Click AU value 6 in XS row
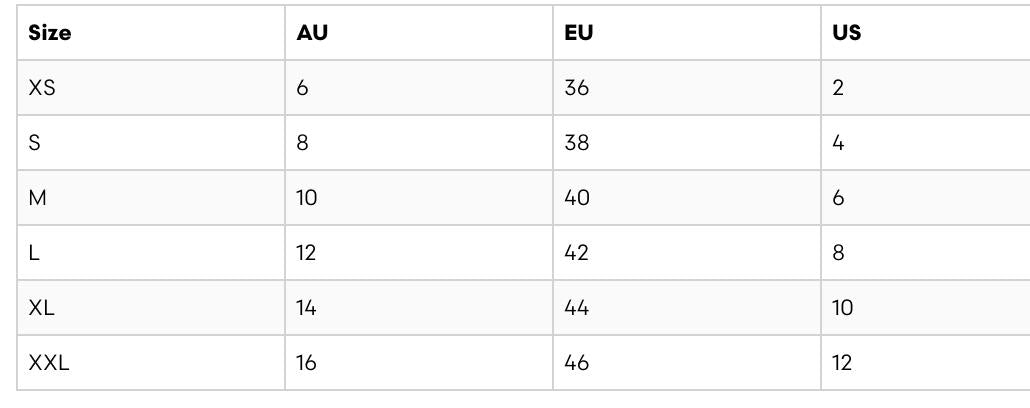The image size is (1030, 408). (419, 88)
